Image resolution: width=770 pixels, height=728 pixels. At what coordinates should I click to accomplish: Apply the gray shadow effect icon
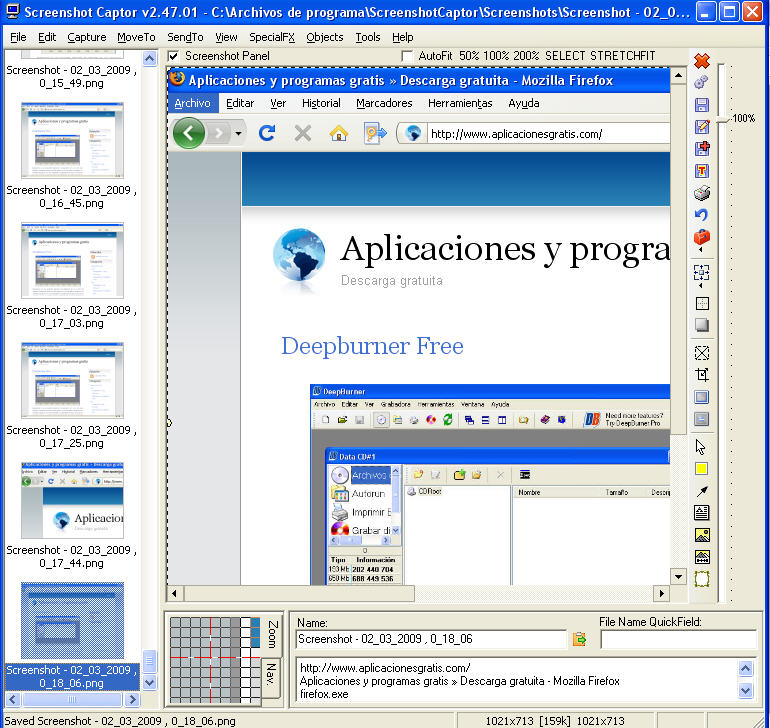pos(702,325)
